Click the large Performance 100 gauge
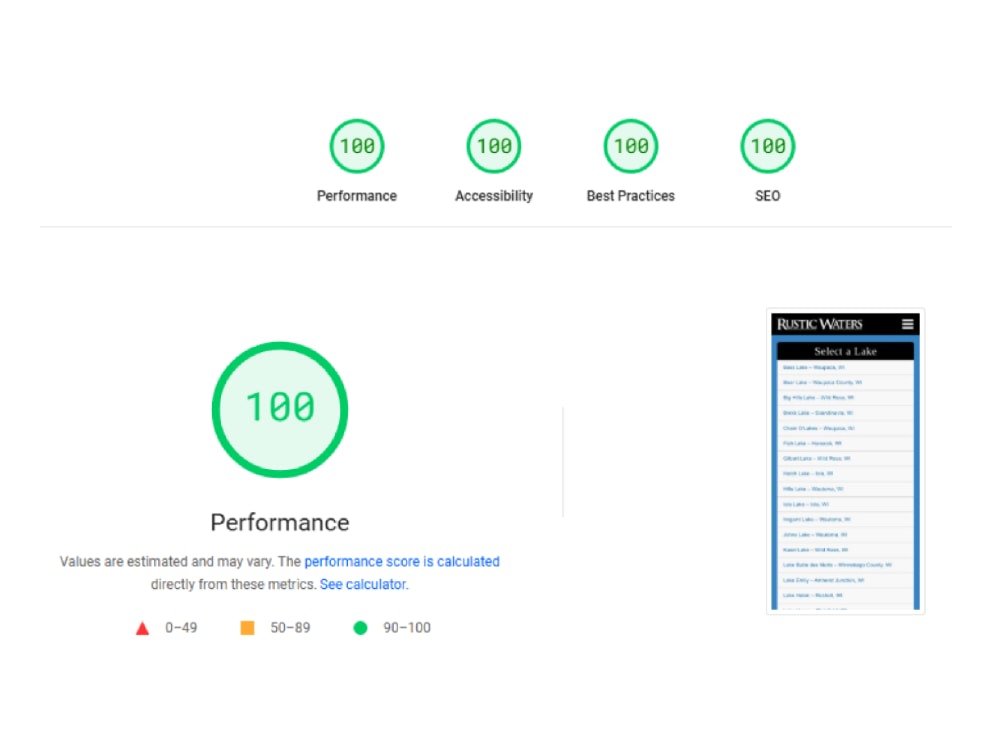The height and width of the screenshot is (750, 1000). tap(280, 409)
